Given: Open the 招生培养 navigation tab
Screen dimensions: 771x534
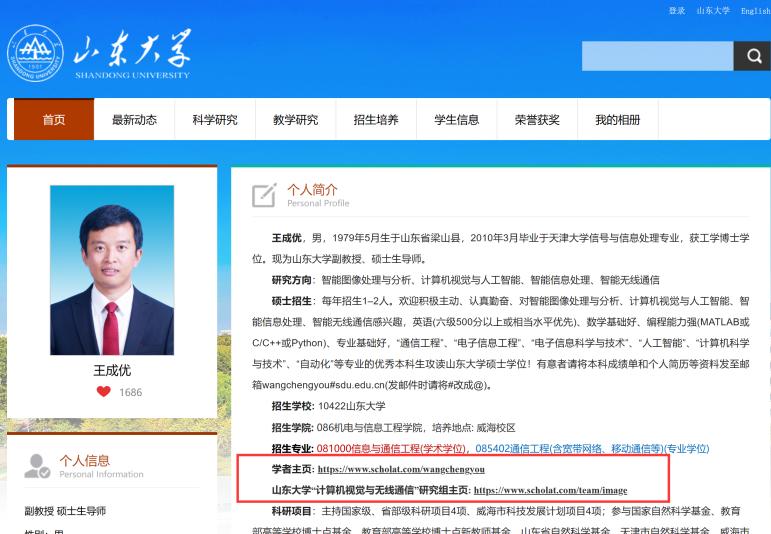Looking at the screenshot, I should click(376, 120).
